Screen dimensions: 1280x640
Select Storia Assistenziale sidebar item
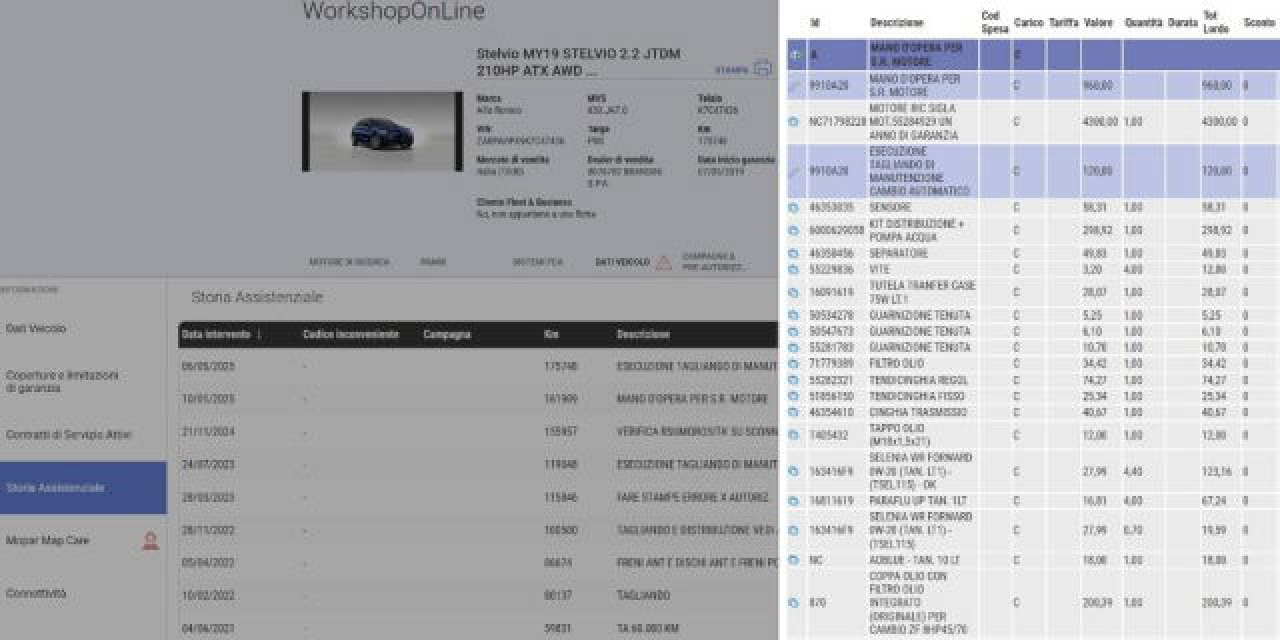coord(83,488)
